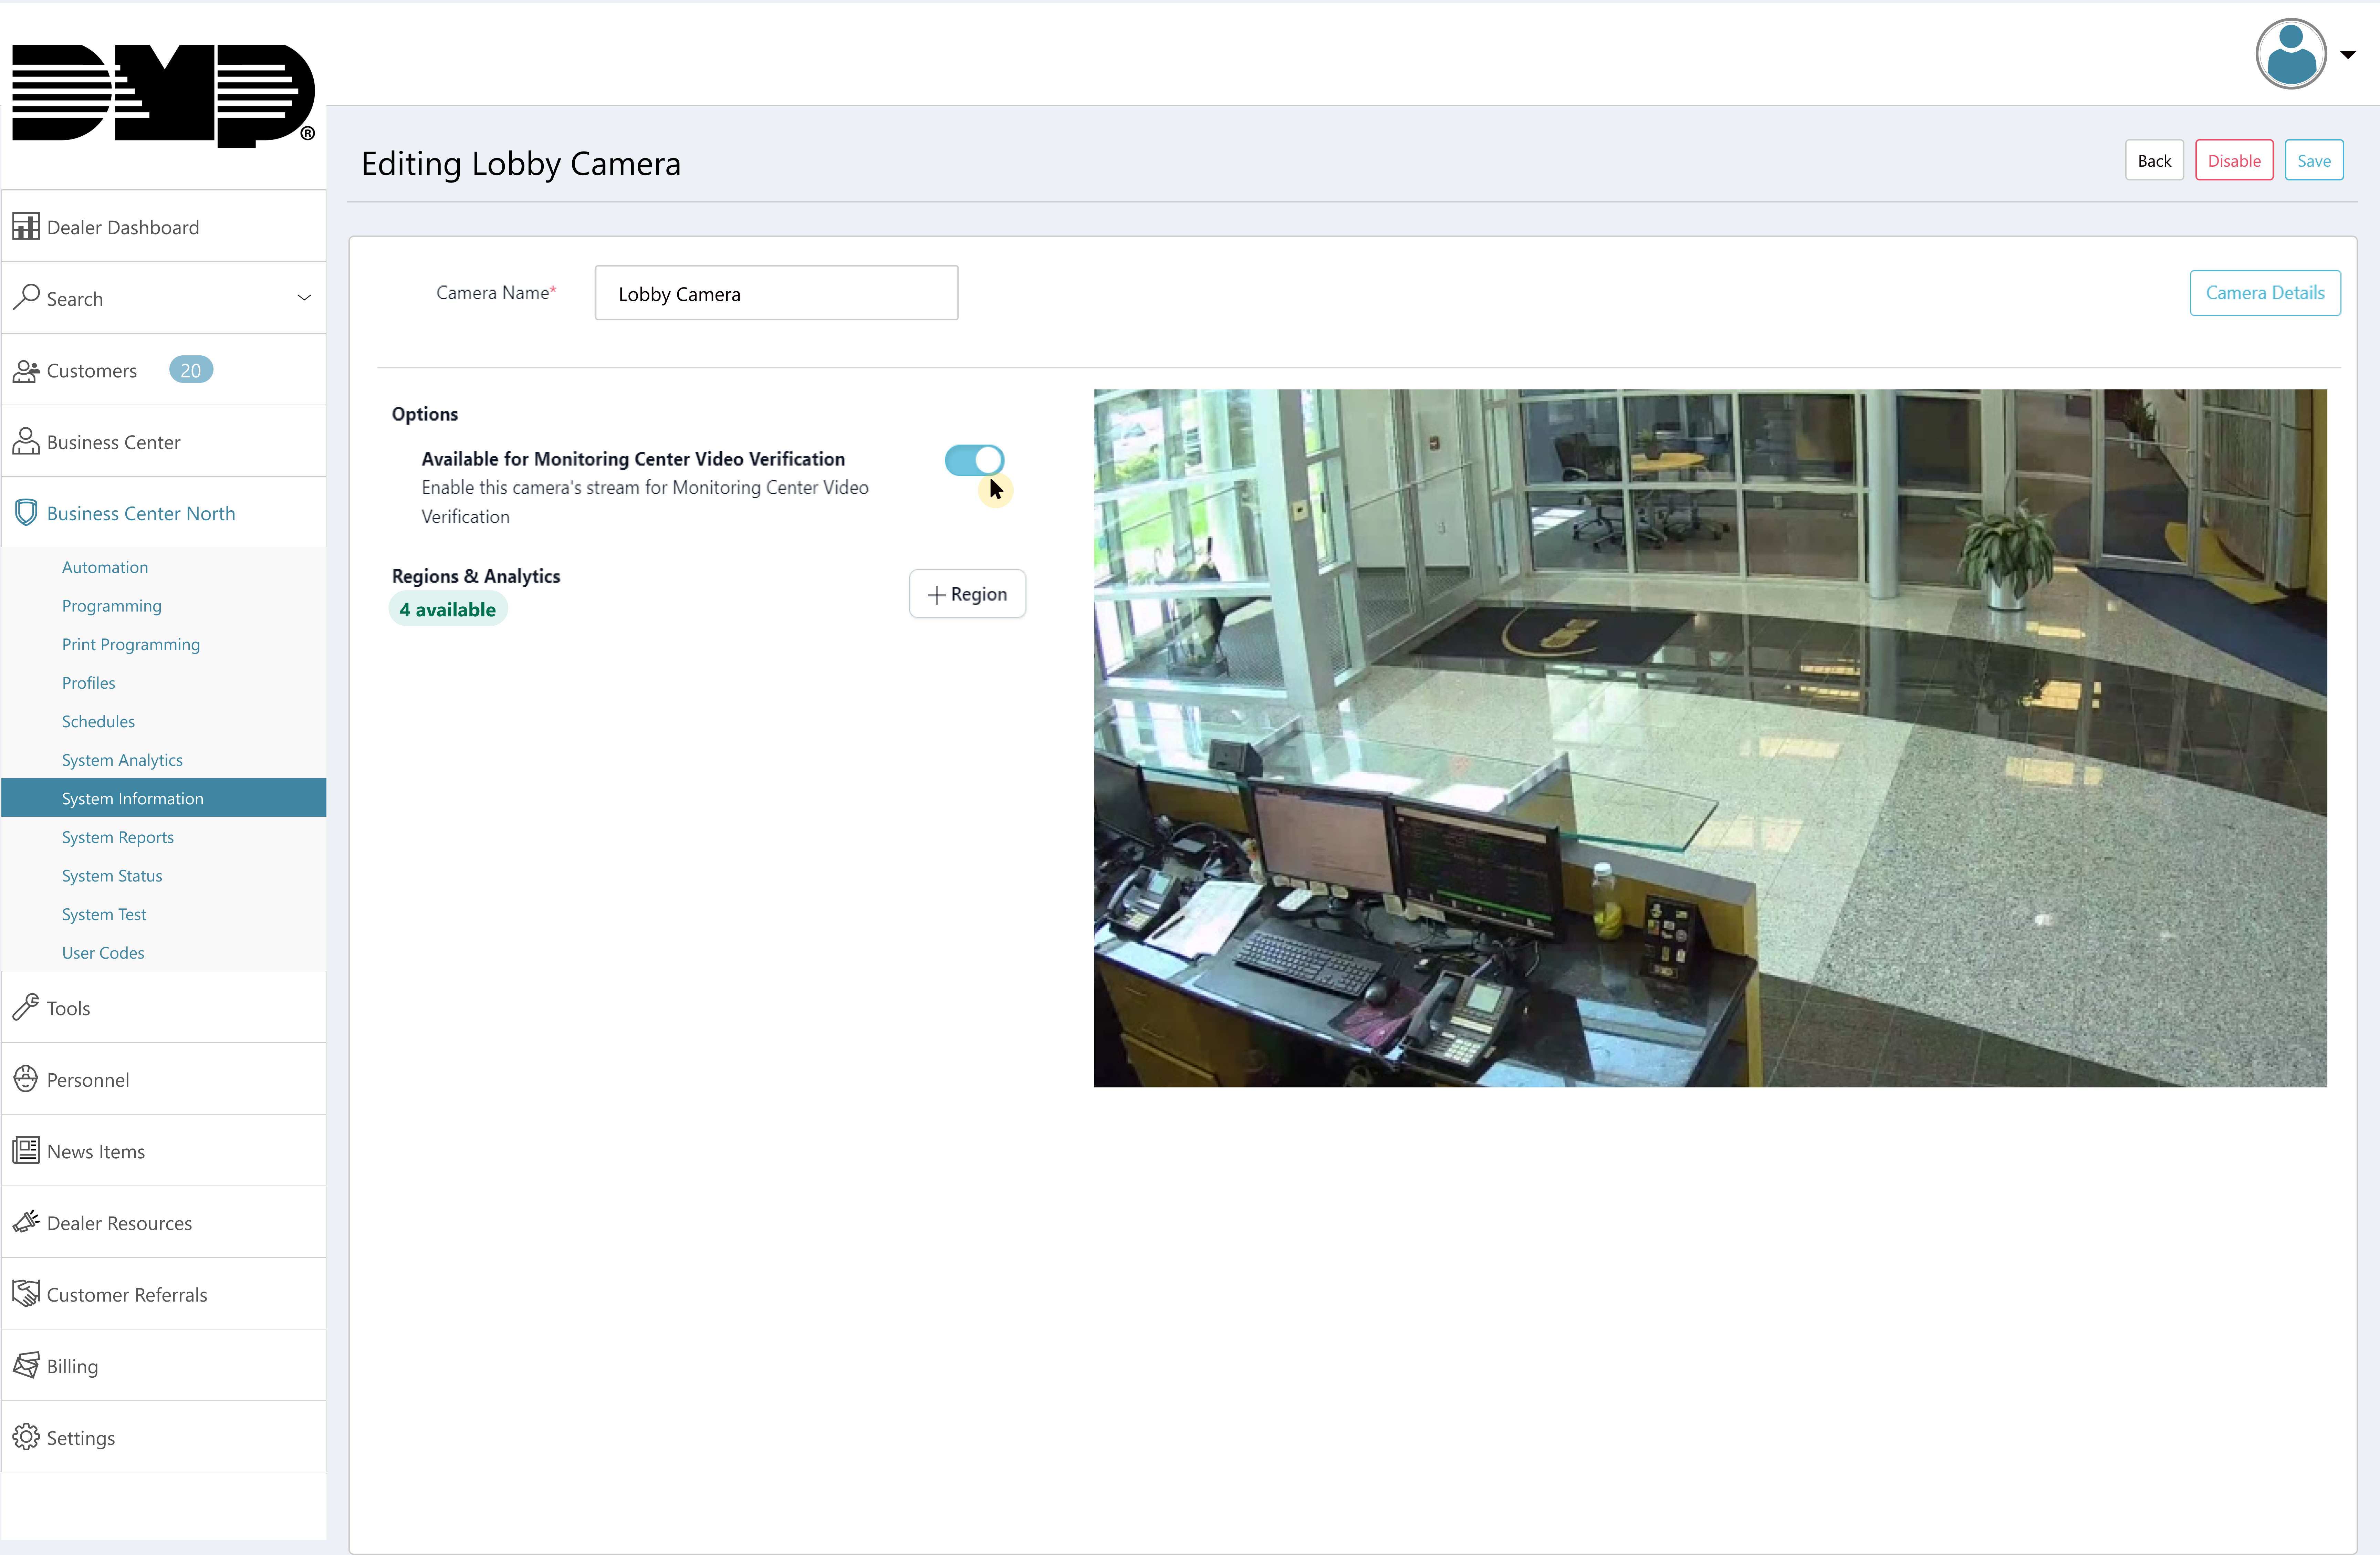Click the Camera Name input field
Screen dimensions: 2380x1555
coord(776,293)
